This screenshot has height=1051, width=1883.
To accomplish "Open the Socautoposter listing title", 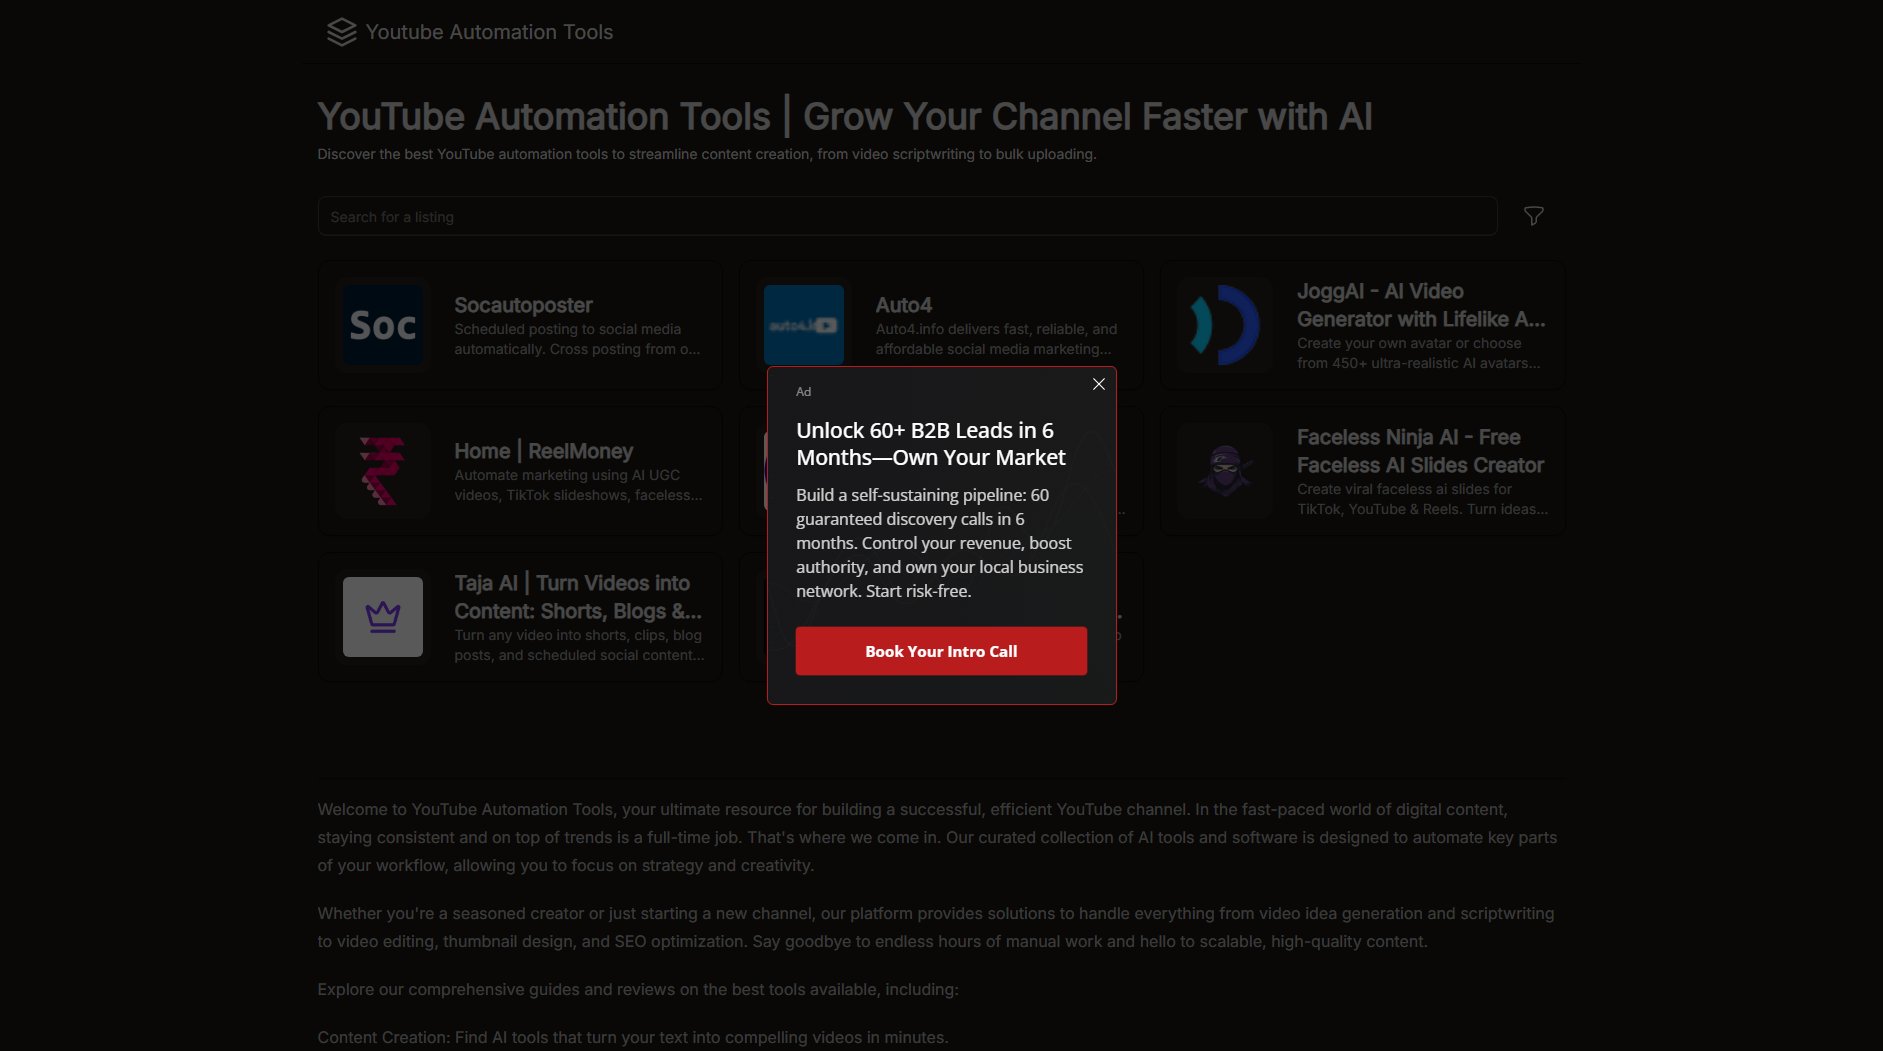I will [x=523, y=305].
